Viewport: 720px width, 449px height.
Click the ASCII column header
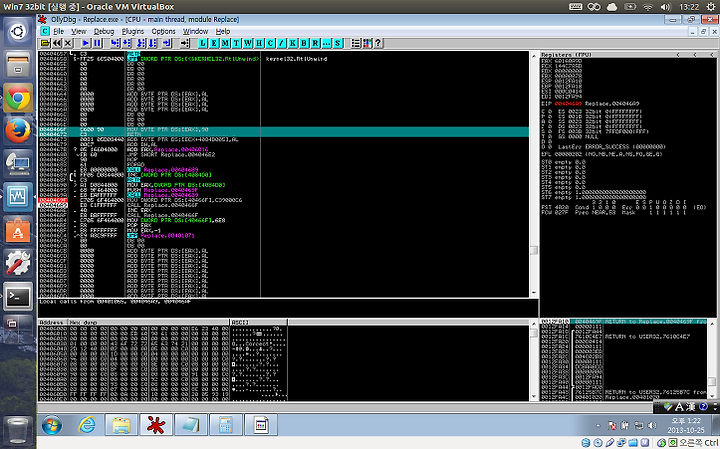[258, 322]
